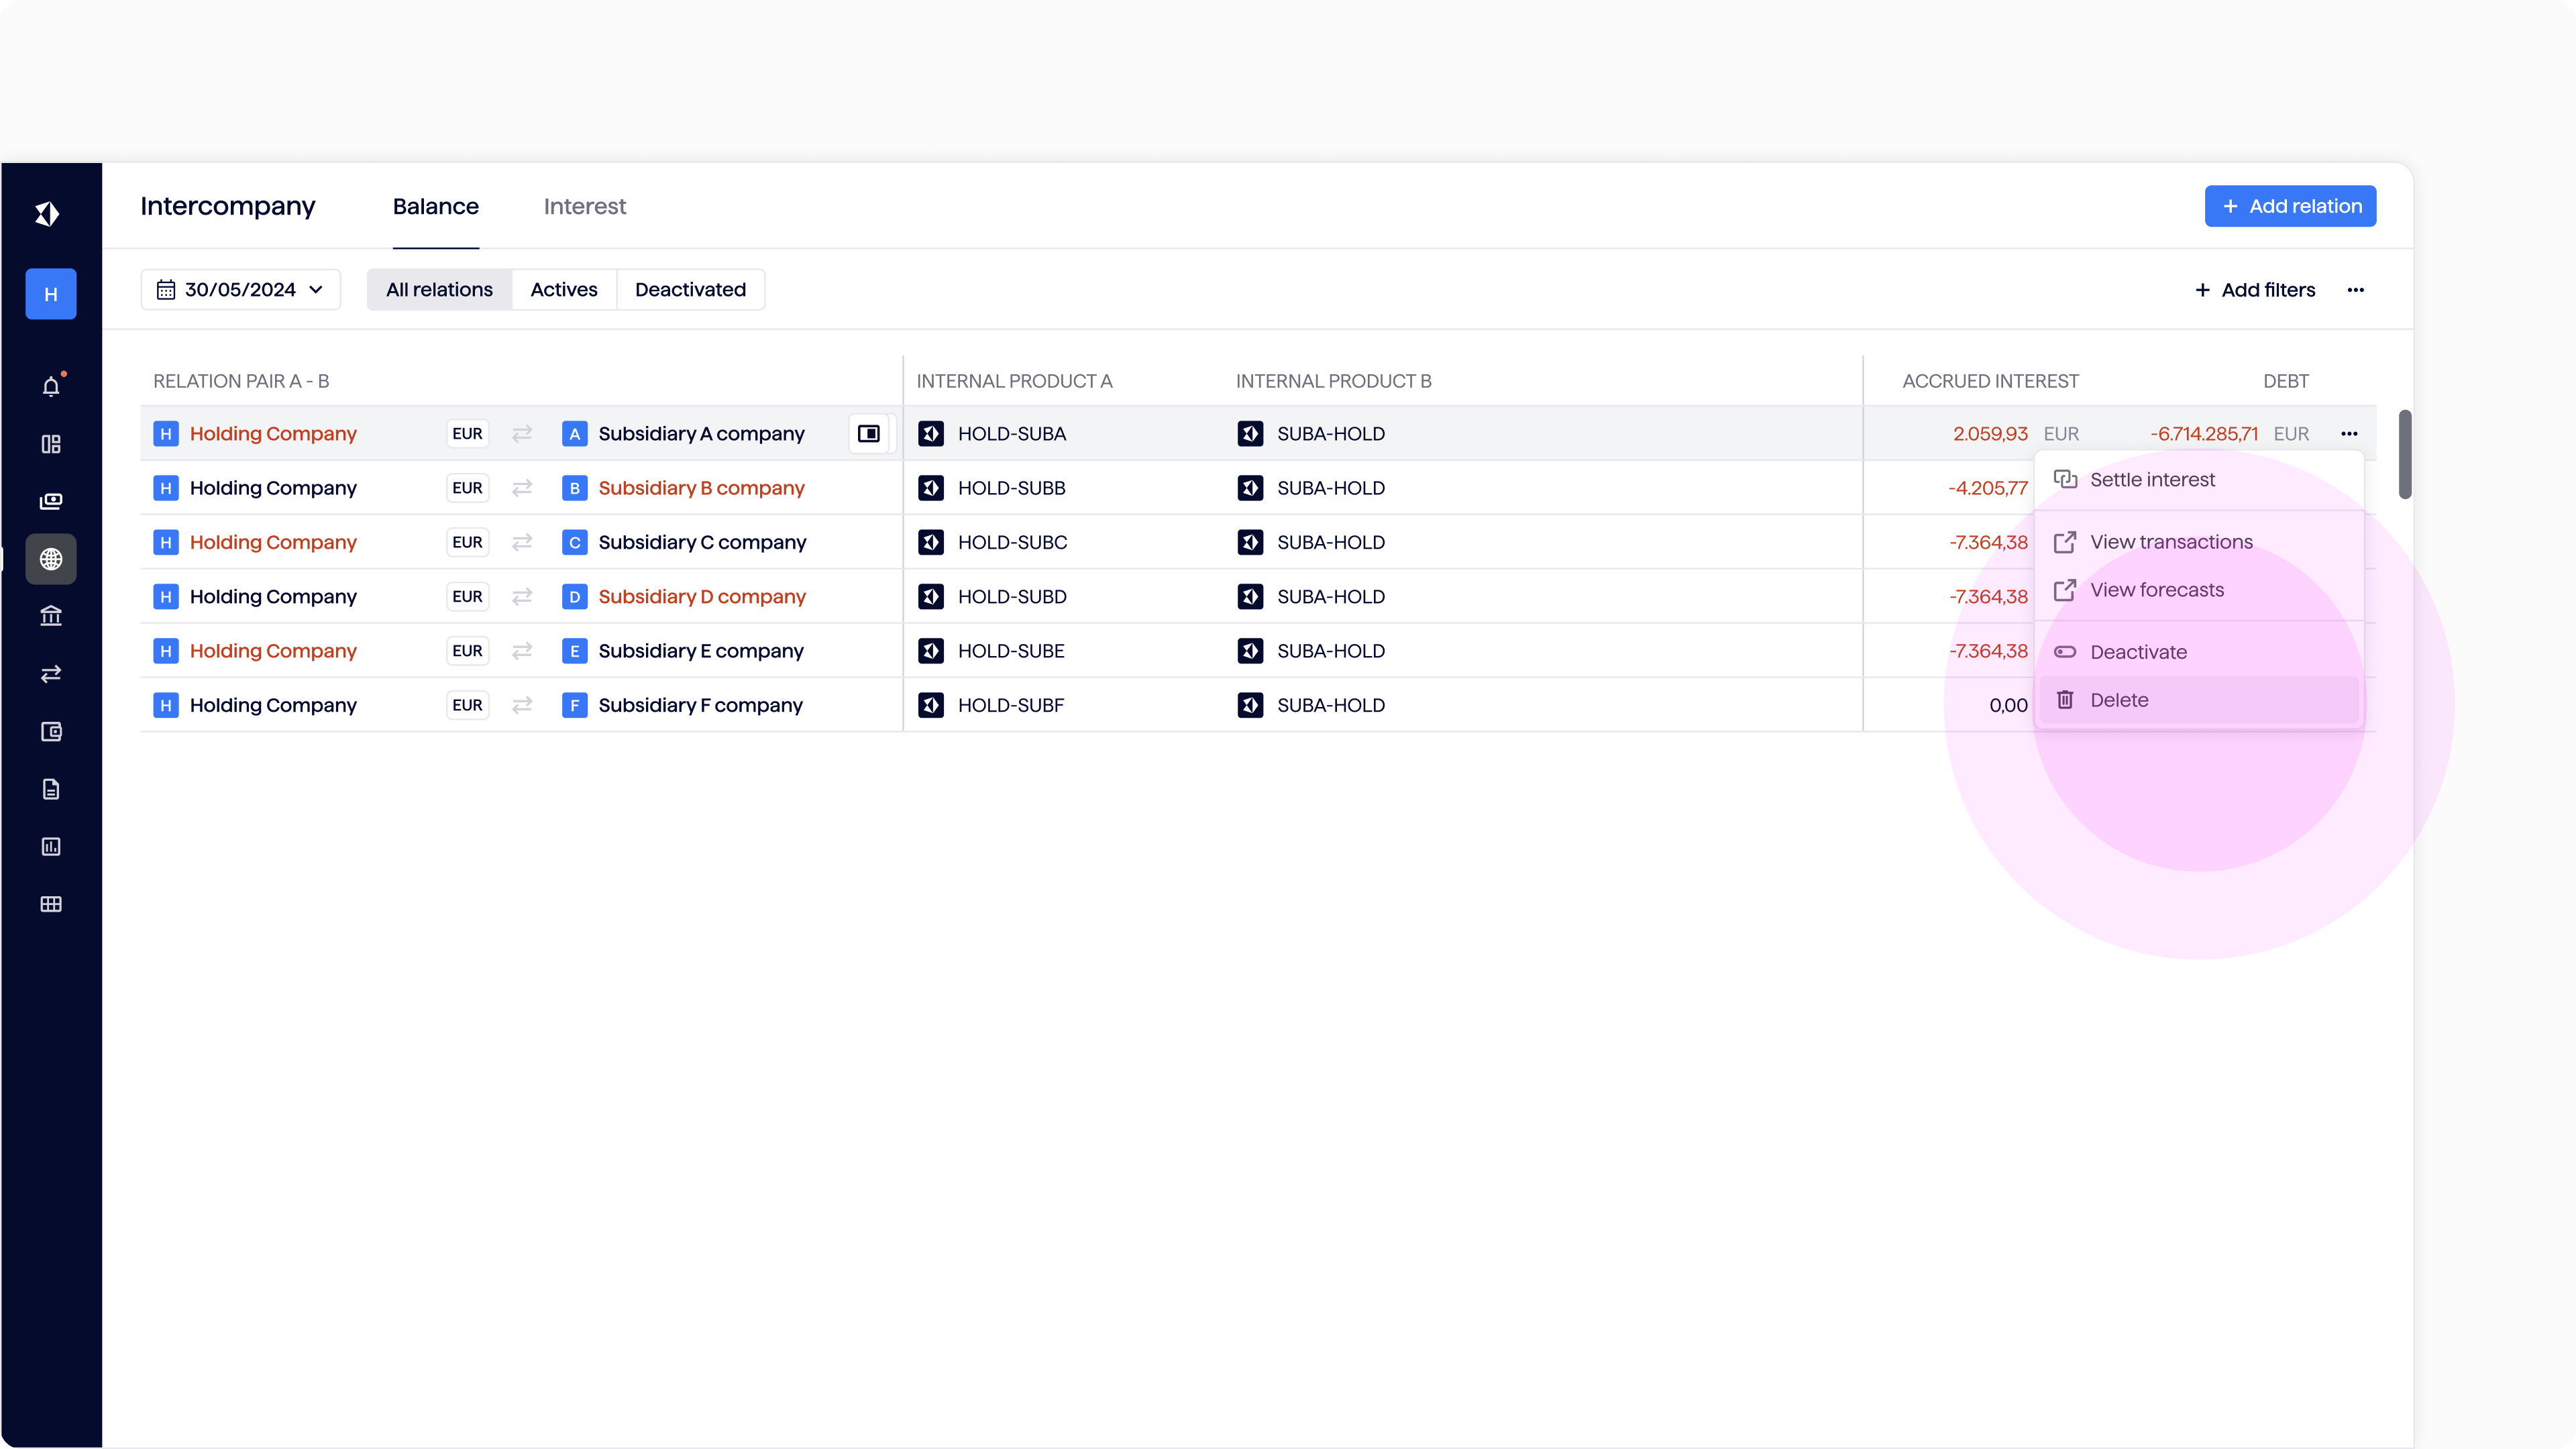Choose View forecasts from the menu
This screenshot has height=1449, width=2576.
point(2199,590)
